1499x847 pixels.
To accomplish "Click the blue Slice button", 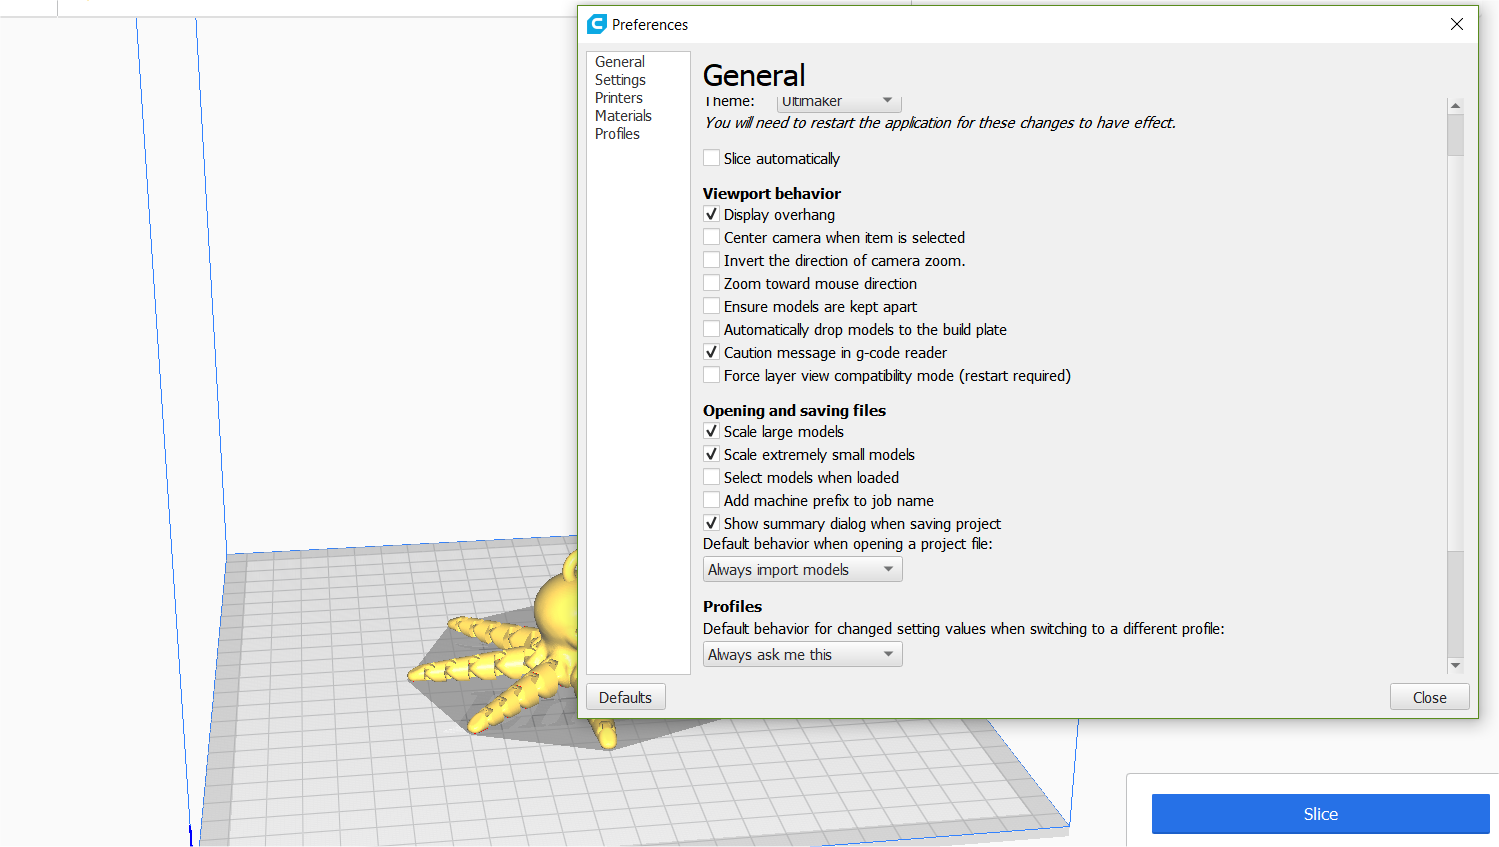I will click(1320, 814).
